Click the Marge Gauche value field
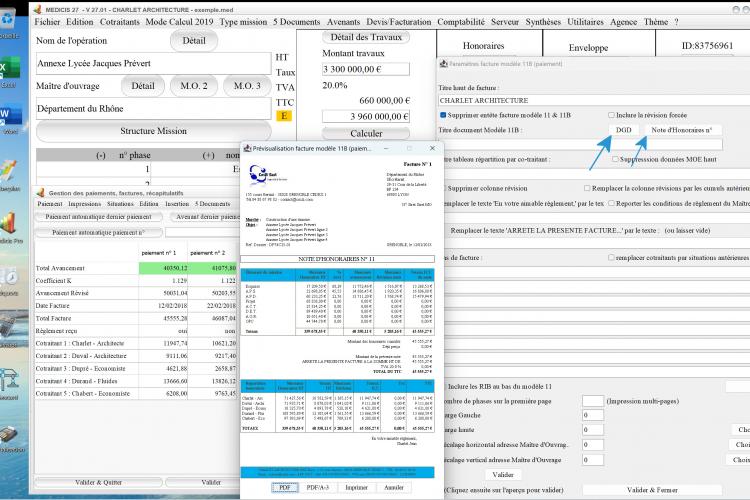750x500 pixels. pos(593,415)
